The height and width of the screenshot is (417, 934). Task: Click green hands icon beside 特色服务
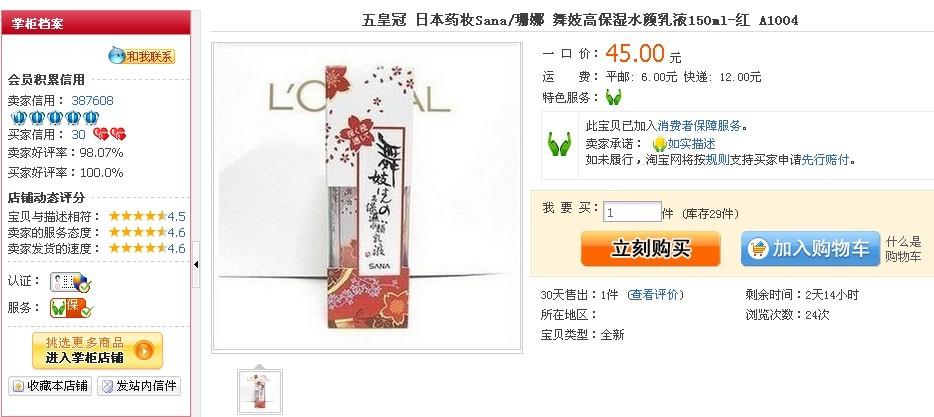613,97
